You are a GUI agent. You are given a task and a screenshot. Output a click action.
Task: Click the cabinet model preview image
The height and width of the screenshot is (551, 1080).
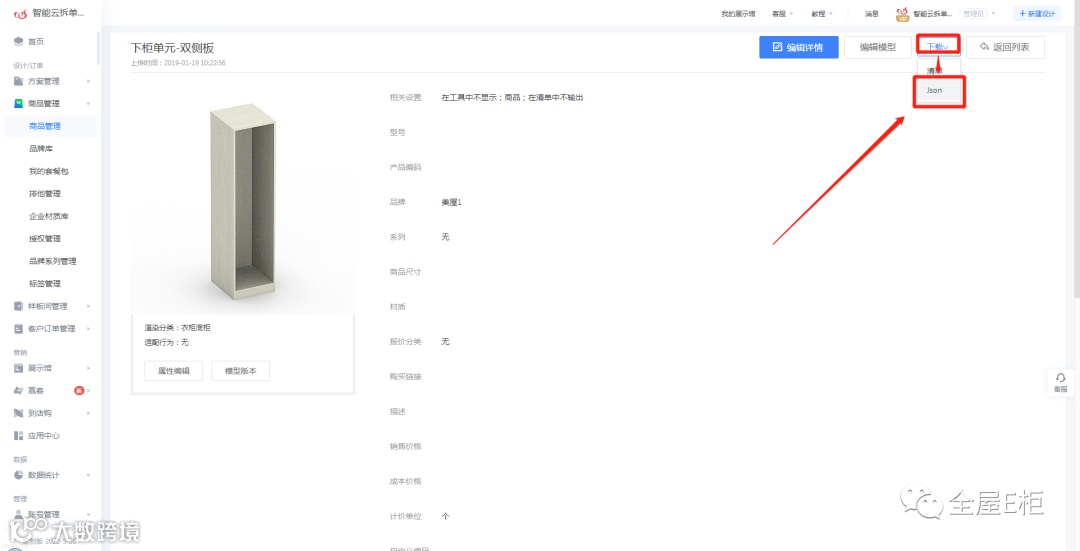[x=242, y=204]
